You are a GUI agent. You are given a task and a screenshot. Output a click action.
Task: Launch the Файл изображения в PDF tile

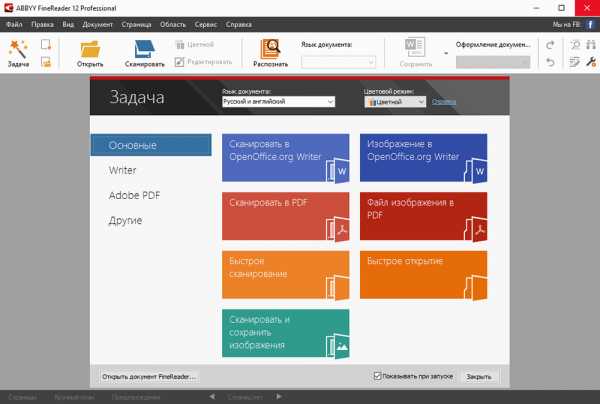point(423,216)
